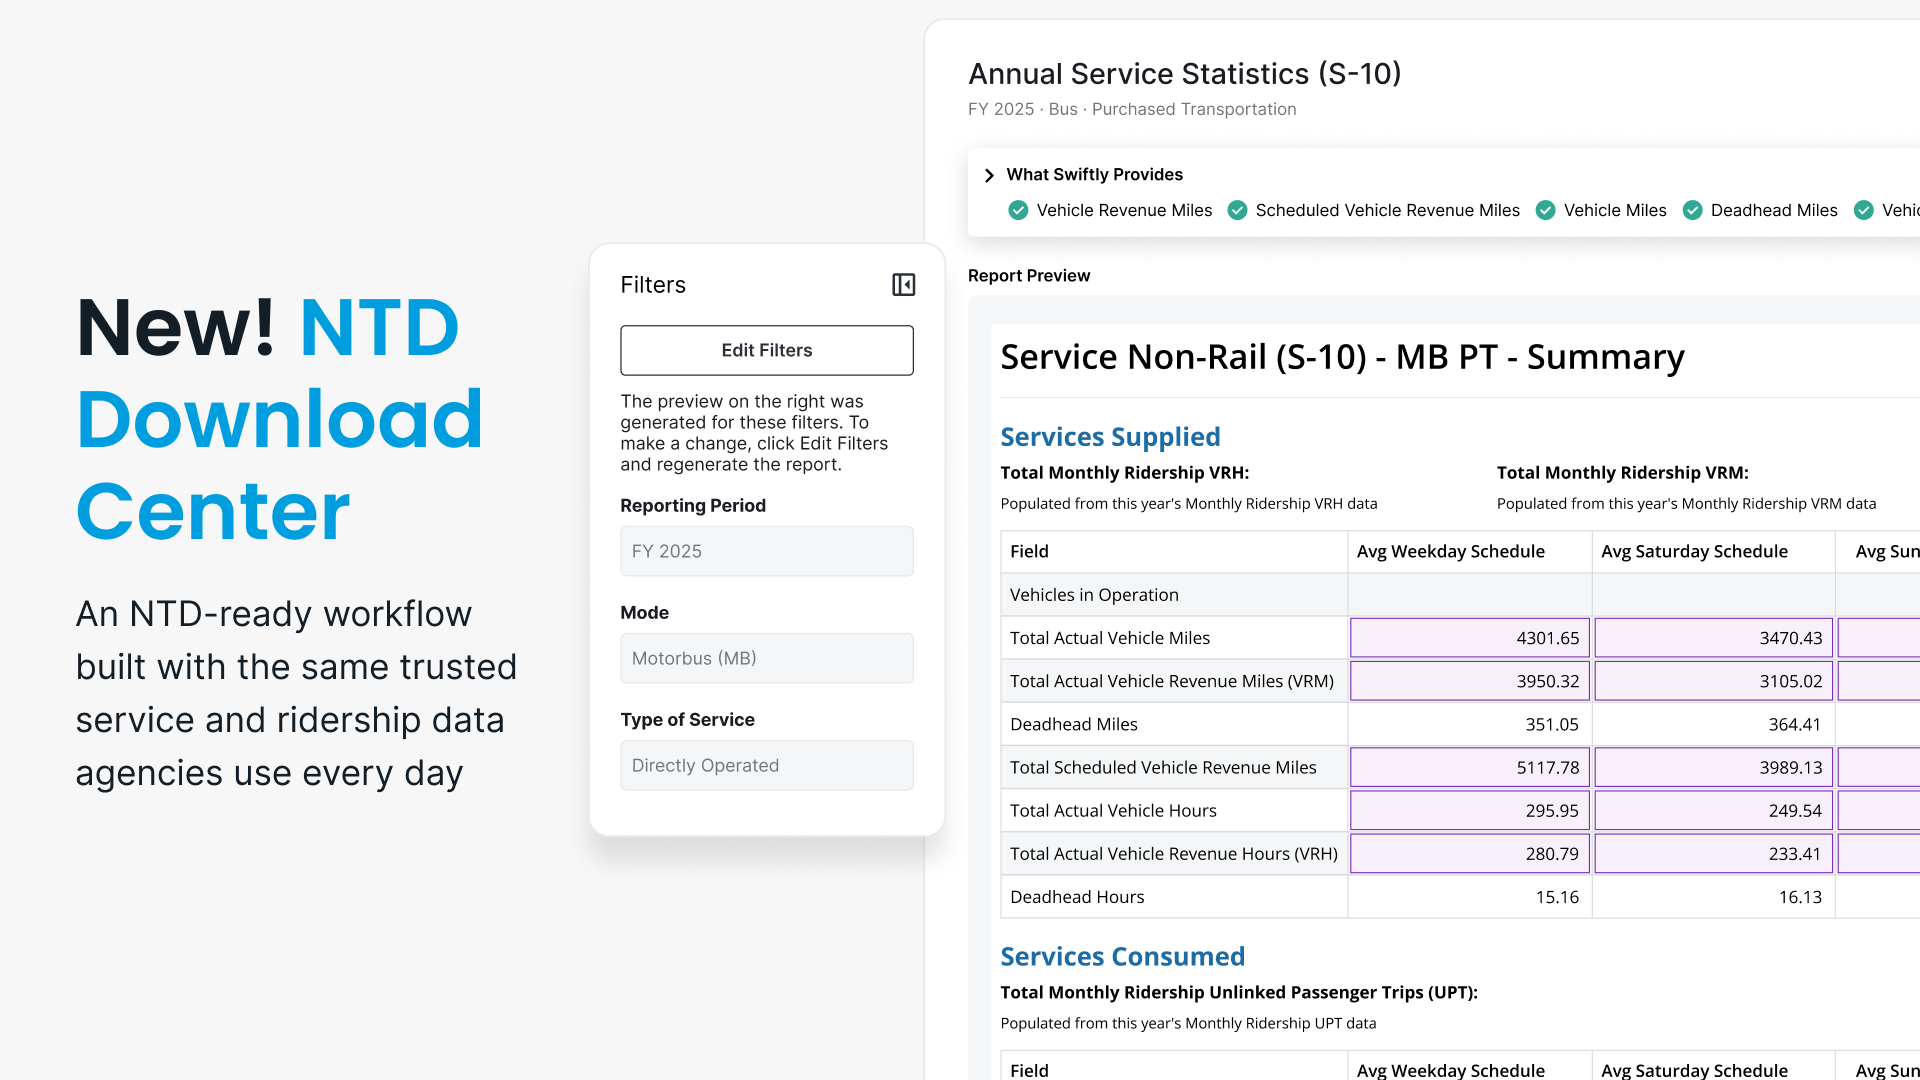Click the Scheduled Vehicle Revenue Miles check icon
The image size is (1920, 1080).
(1237, 210)
